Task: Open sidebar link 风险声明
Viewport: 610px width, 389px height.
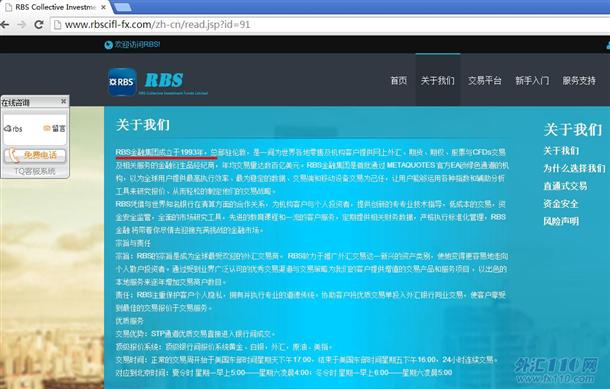Action: pyautogui.click(x=561, y=221)
